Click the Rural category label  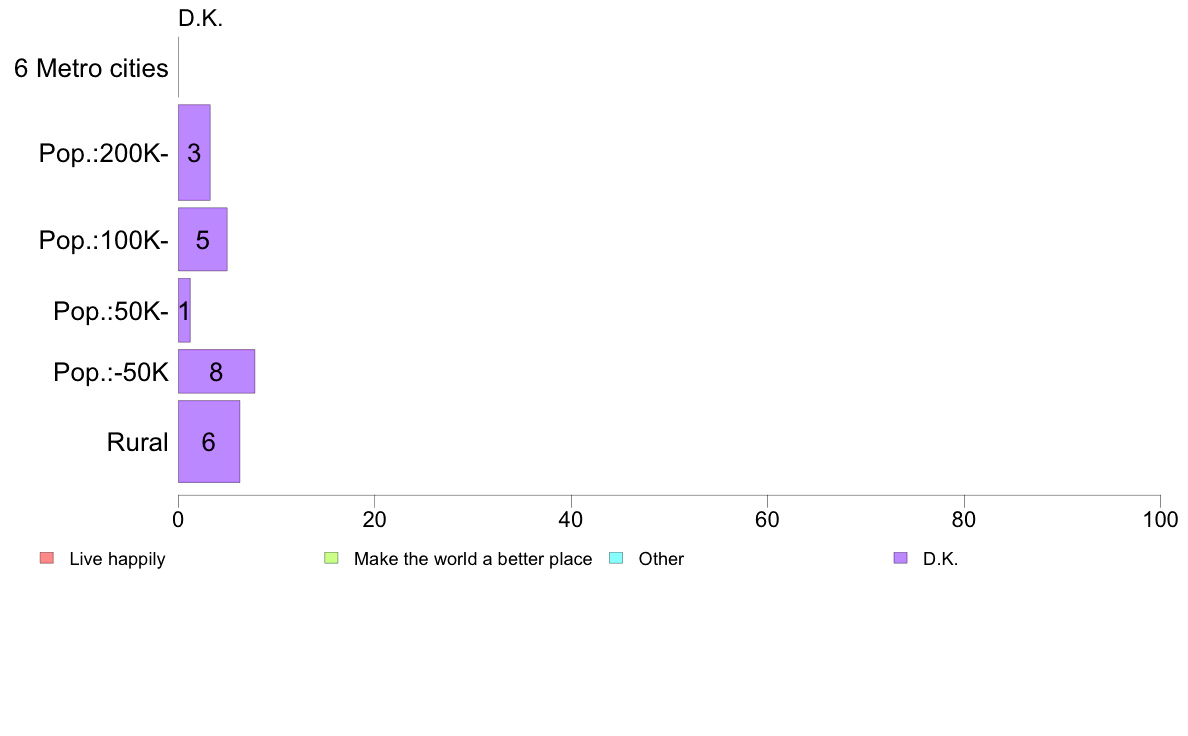pos(137,442)
